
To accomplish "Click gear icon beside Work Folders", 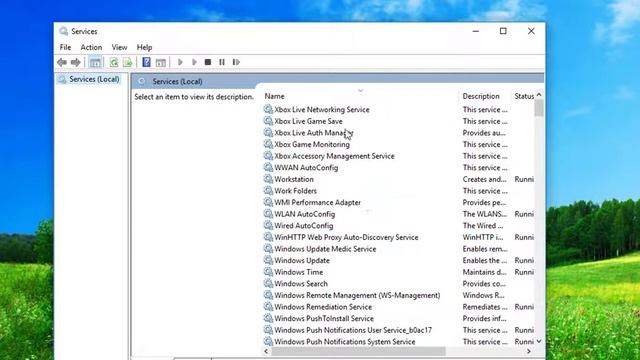I will 268,191.
